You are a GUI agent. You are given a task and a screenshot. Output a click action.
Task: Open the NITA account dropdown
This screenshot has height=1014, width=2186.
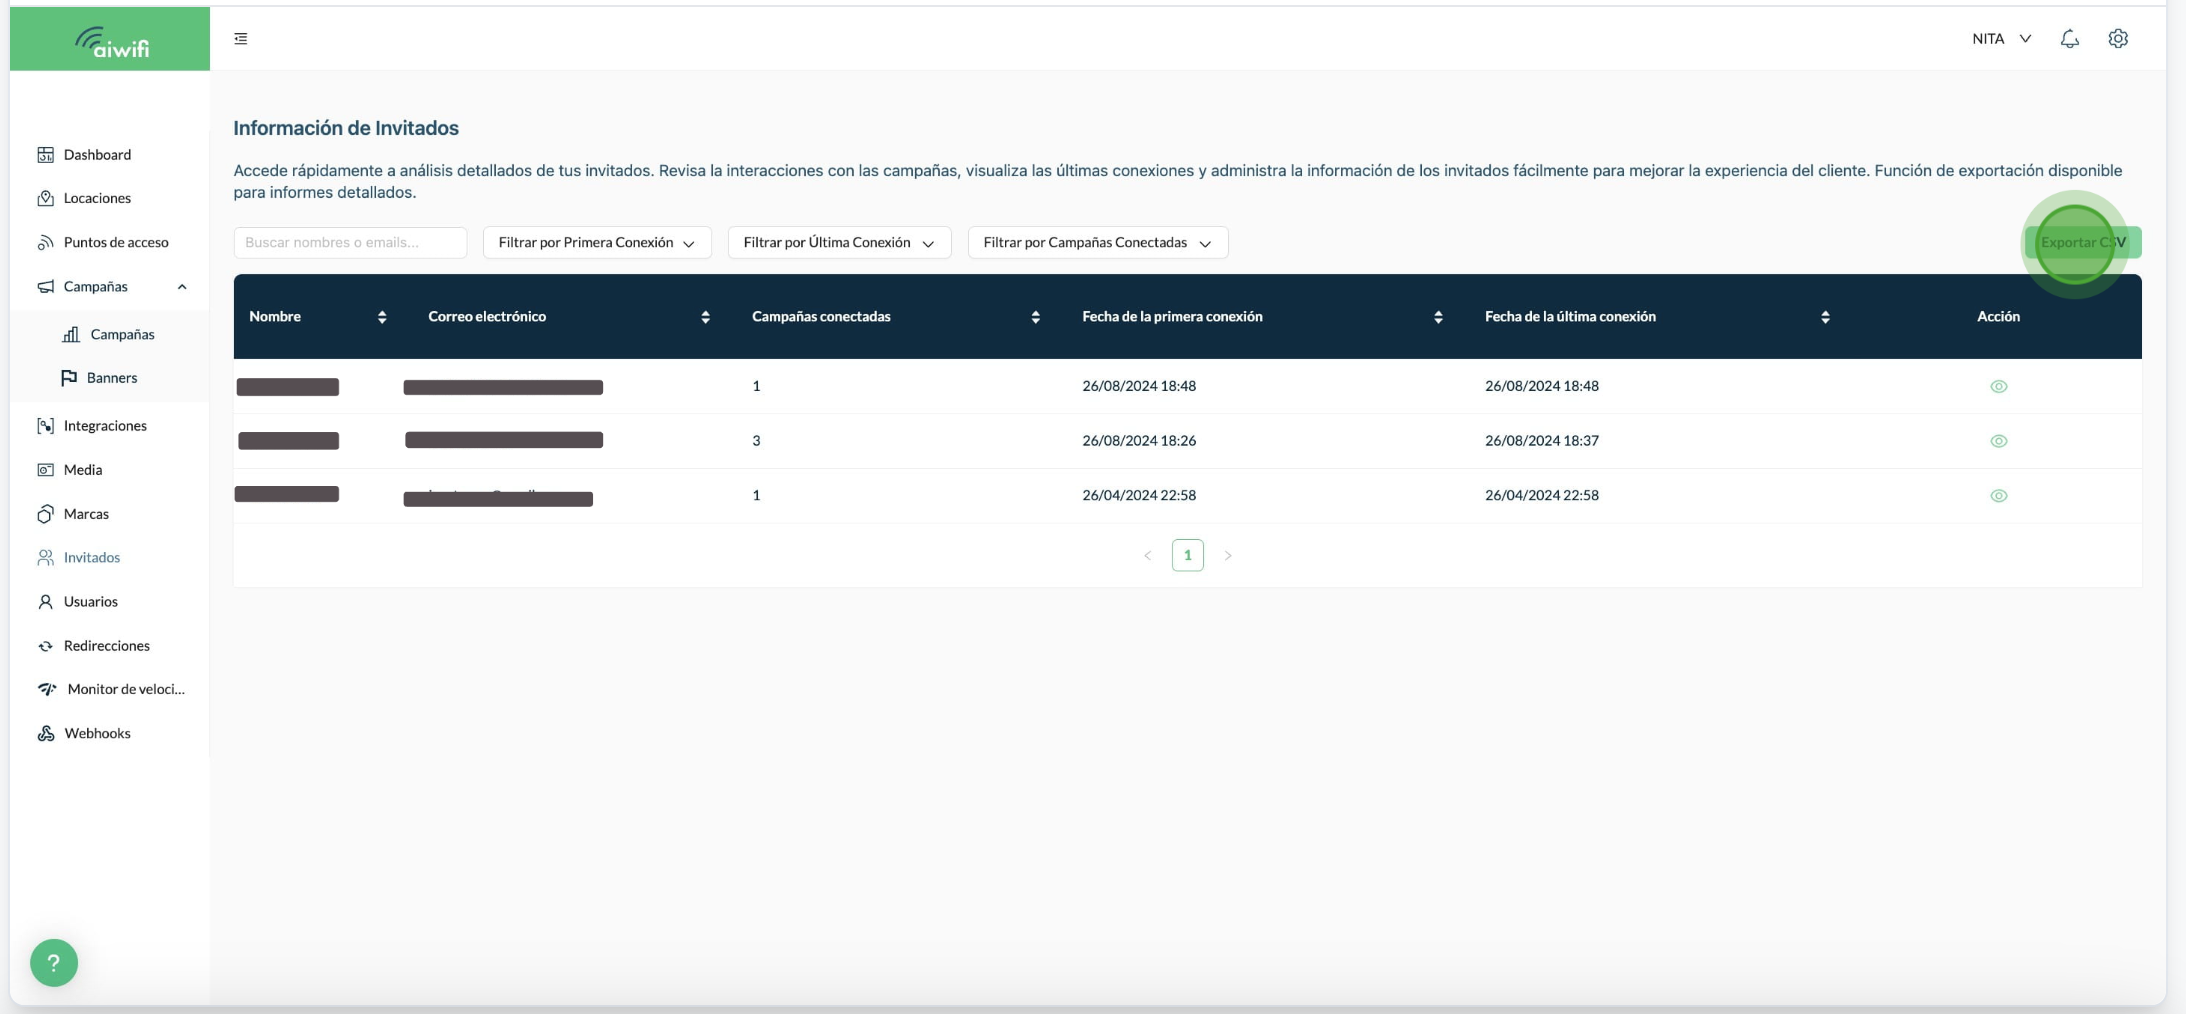[2001, 38]
